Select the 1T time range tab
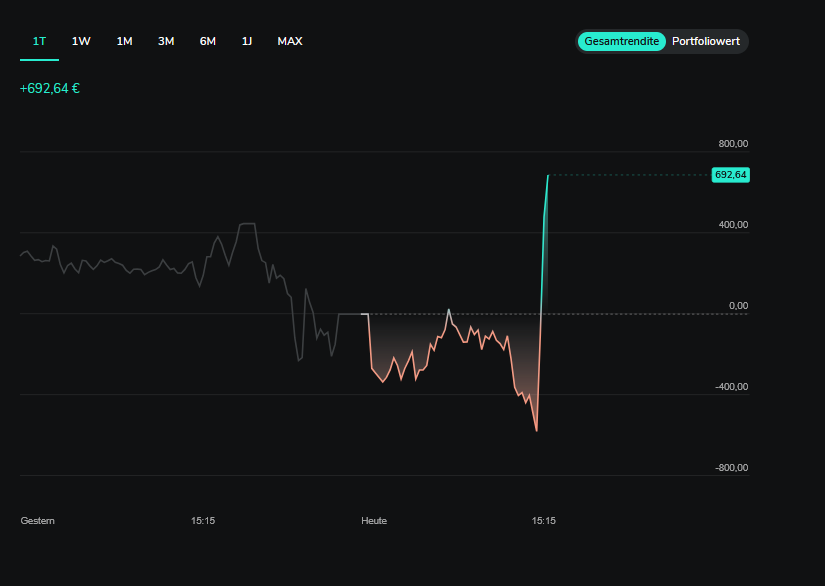Image resolution: width=825 pixels, height=586 pixels. pos(39,41)
